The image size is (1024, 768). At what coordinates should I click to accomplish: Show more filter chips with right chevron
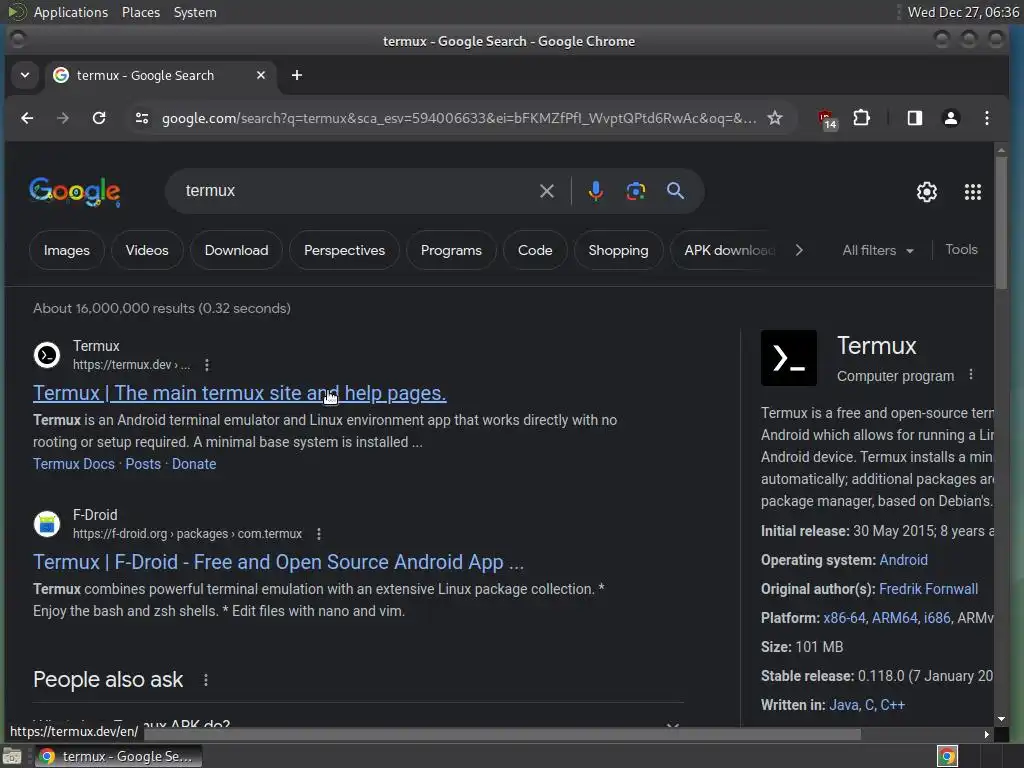pyautogui.click(x=799, y=250)
